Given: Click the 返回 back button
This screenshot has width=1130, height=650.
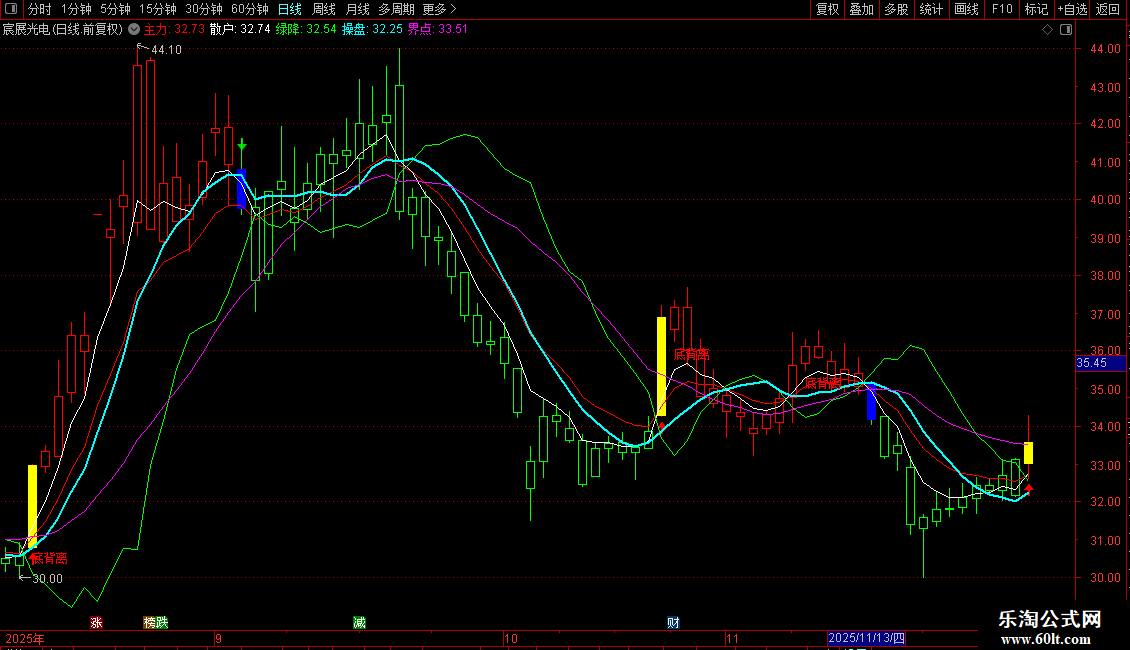Looking at the screenshot, I should pyautogui.click(x=1108, y=9).
